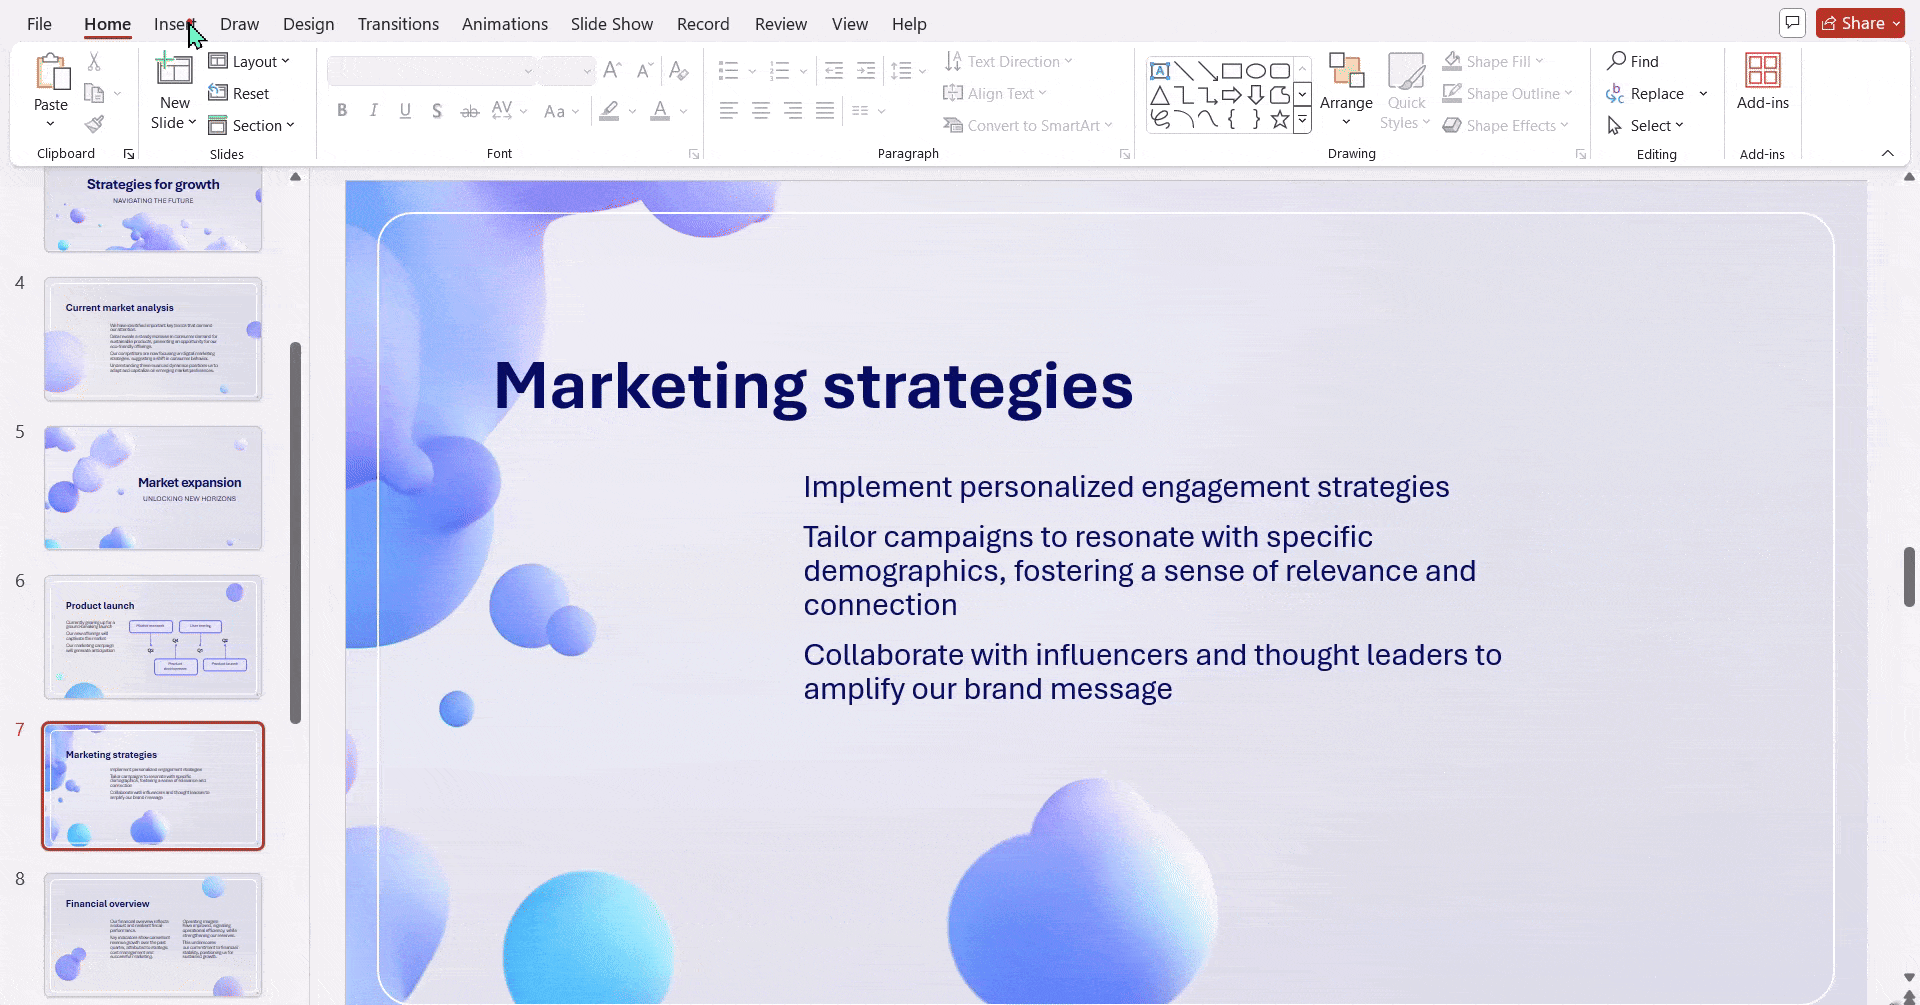Click the Comments speech bubble icon

(x=1792, y=23)
